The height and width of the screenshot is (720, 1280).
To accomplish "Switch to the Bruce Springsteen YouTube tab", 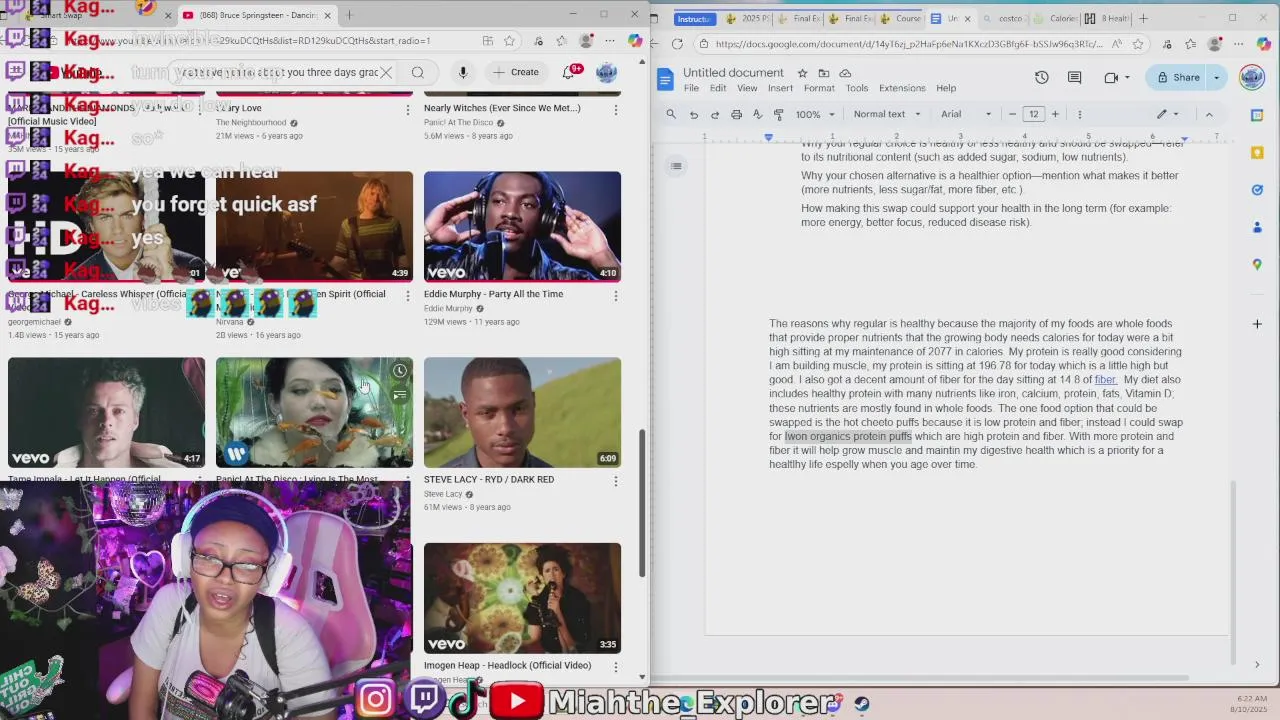I will [x=257, y=15].
